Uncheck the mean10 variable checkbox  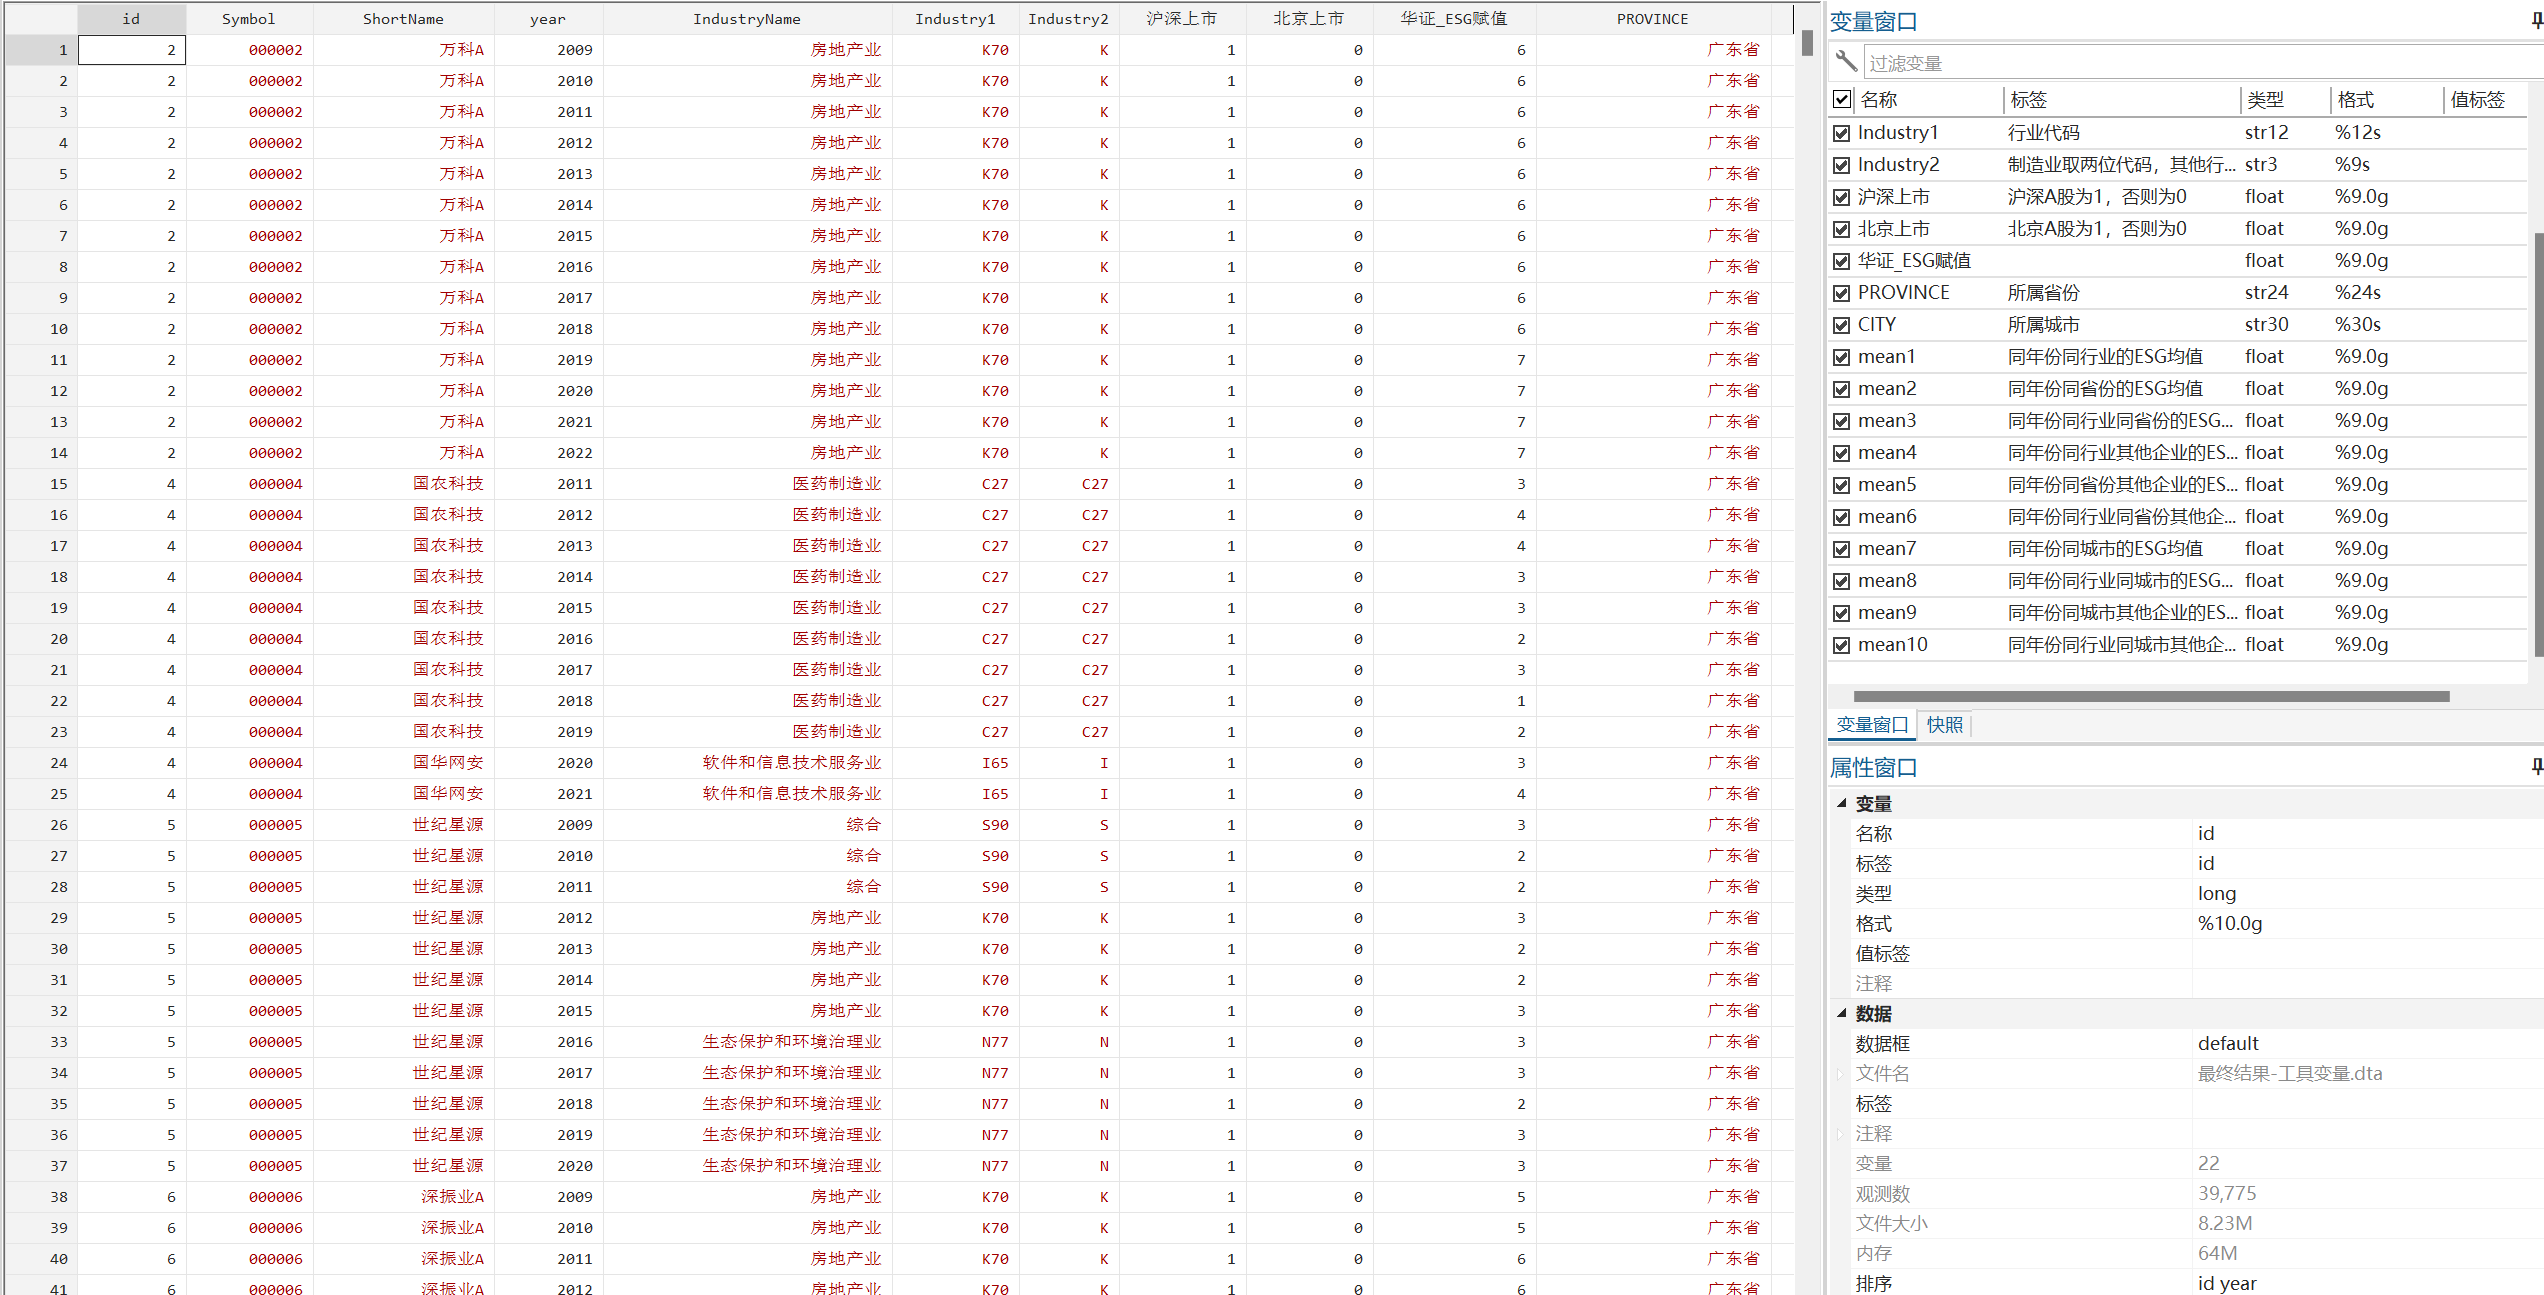tap(1842, 645)
